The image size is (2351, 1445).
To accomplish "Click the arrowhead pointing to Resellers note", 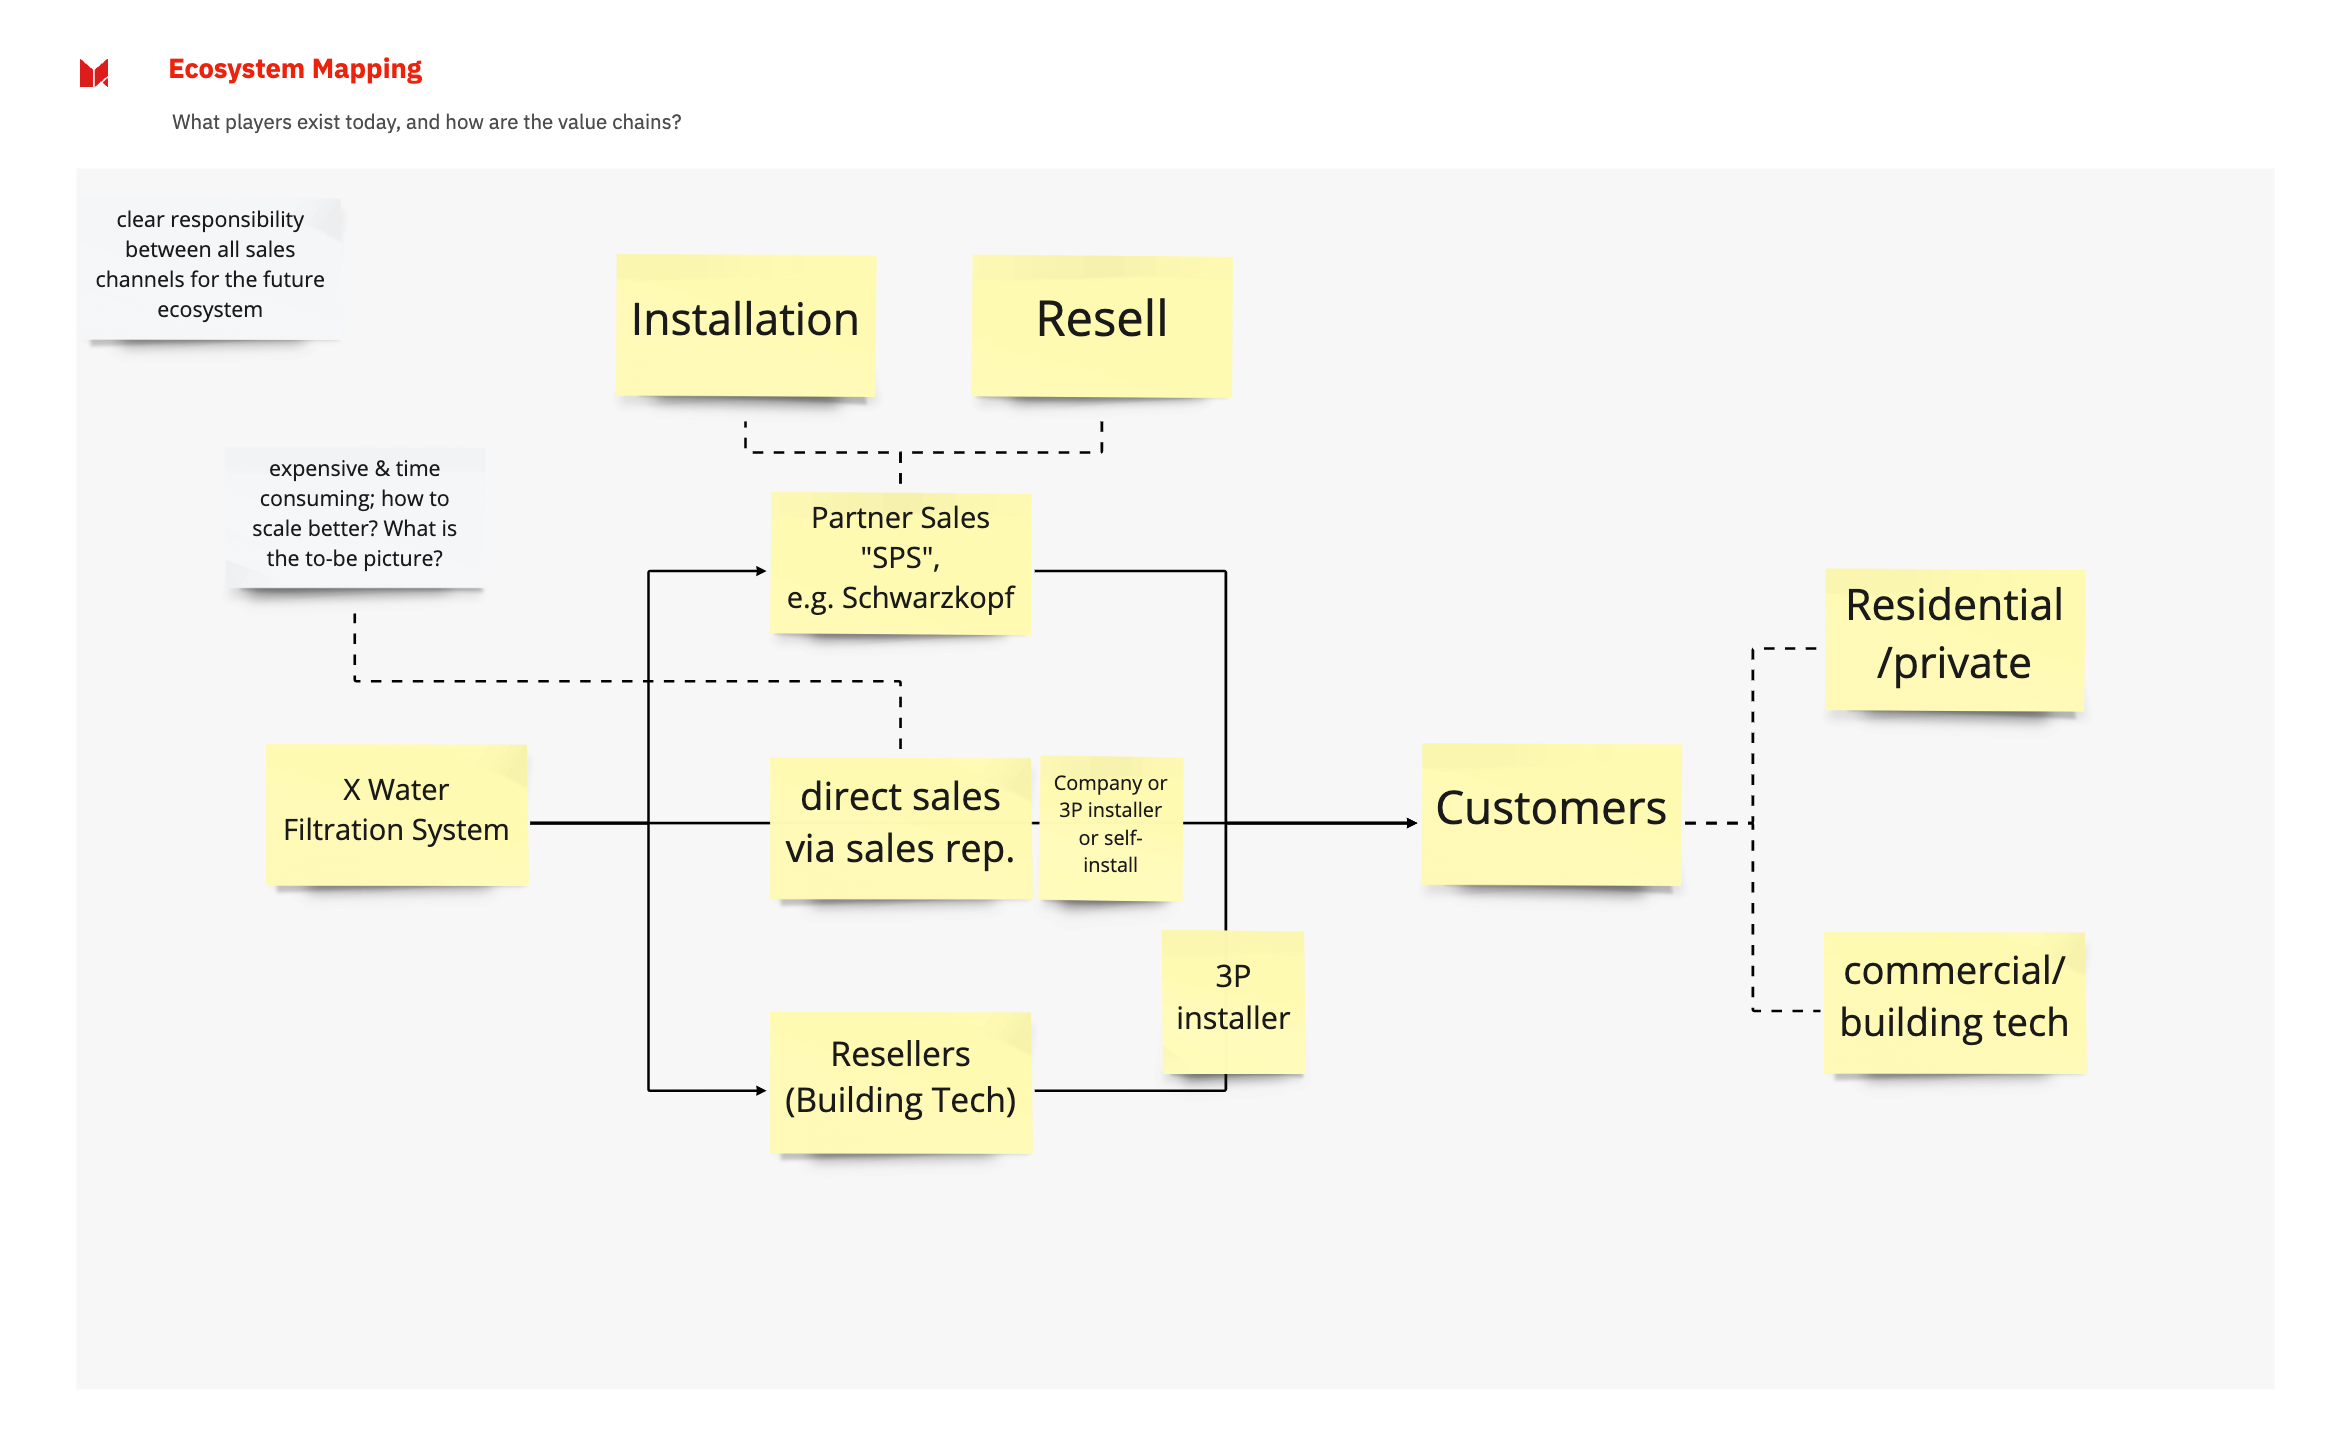I will coord(761,1090).
